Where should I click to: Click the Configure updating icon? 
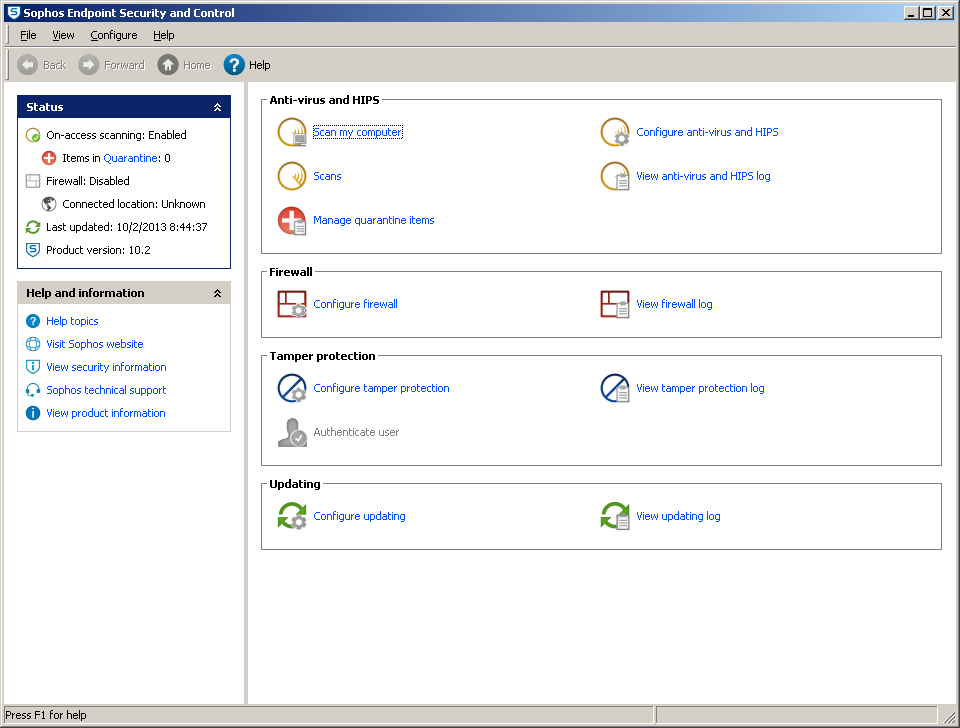coord(292,517)
